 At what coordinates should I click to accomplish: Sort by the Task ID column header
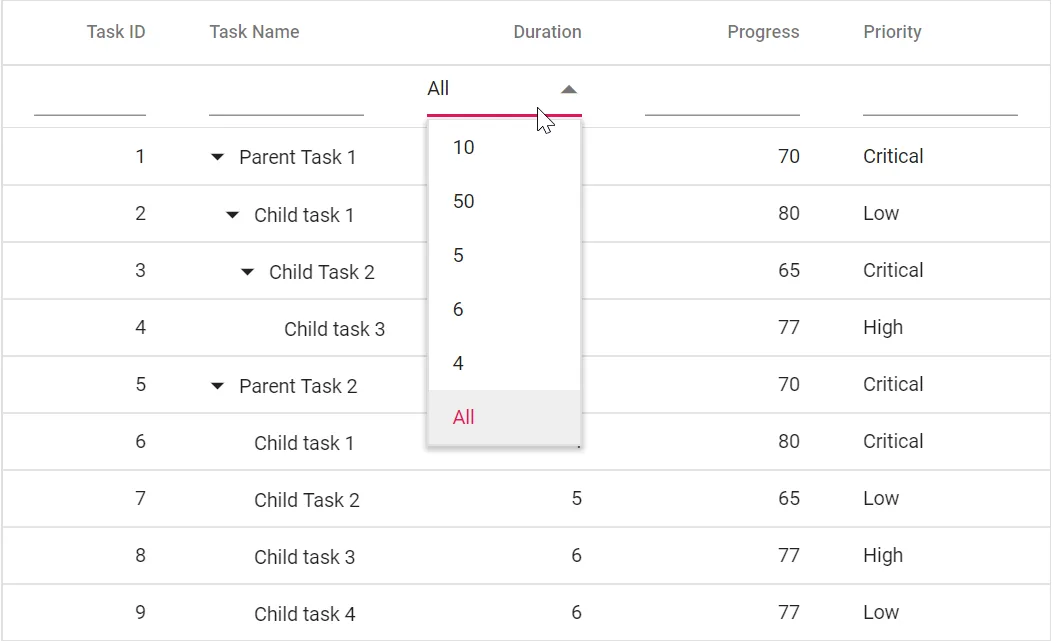[116, 31]
